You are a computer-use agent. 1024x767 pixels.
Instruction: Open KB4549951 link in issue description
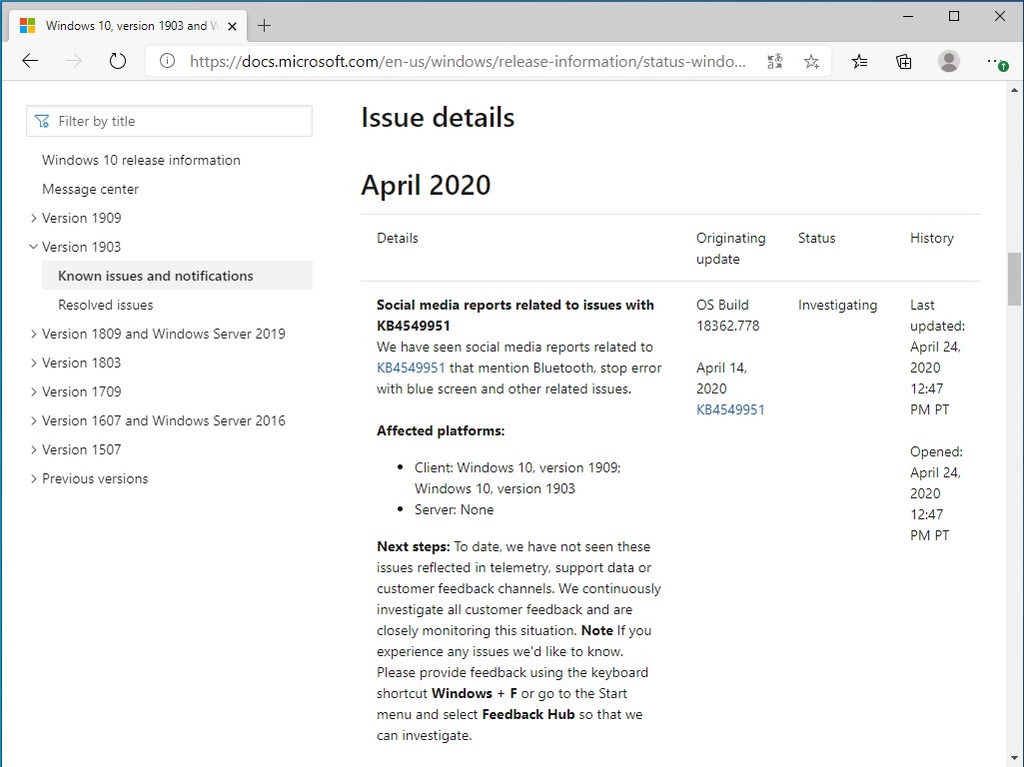(x=410, y=368)
